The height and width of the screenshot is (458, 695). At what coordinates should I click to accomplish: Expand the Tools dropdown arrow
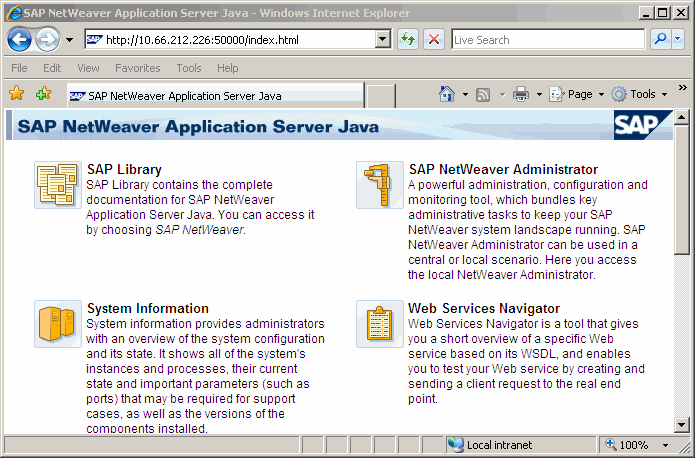664,94
